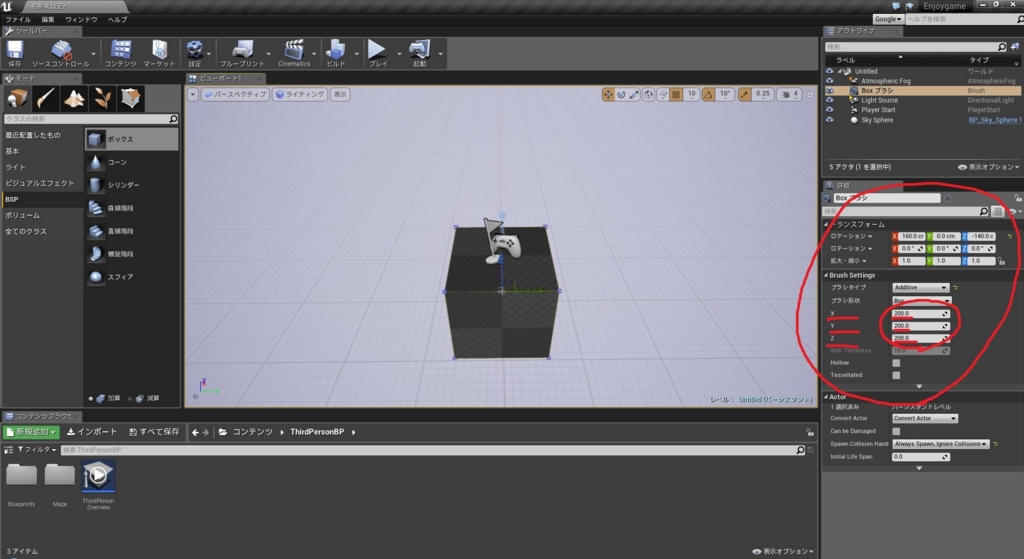Select the Geometry Editing mode icon
The width and height of the screenshot is (1024, 559).
coord(131,98)
